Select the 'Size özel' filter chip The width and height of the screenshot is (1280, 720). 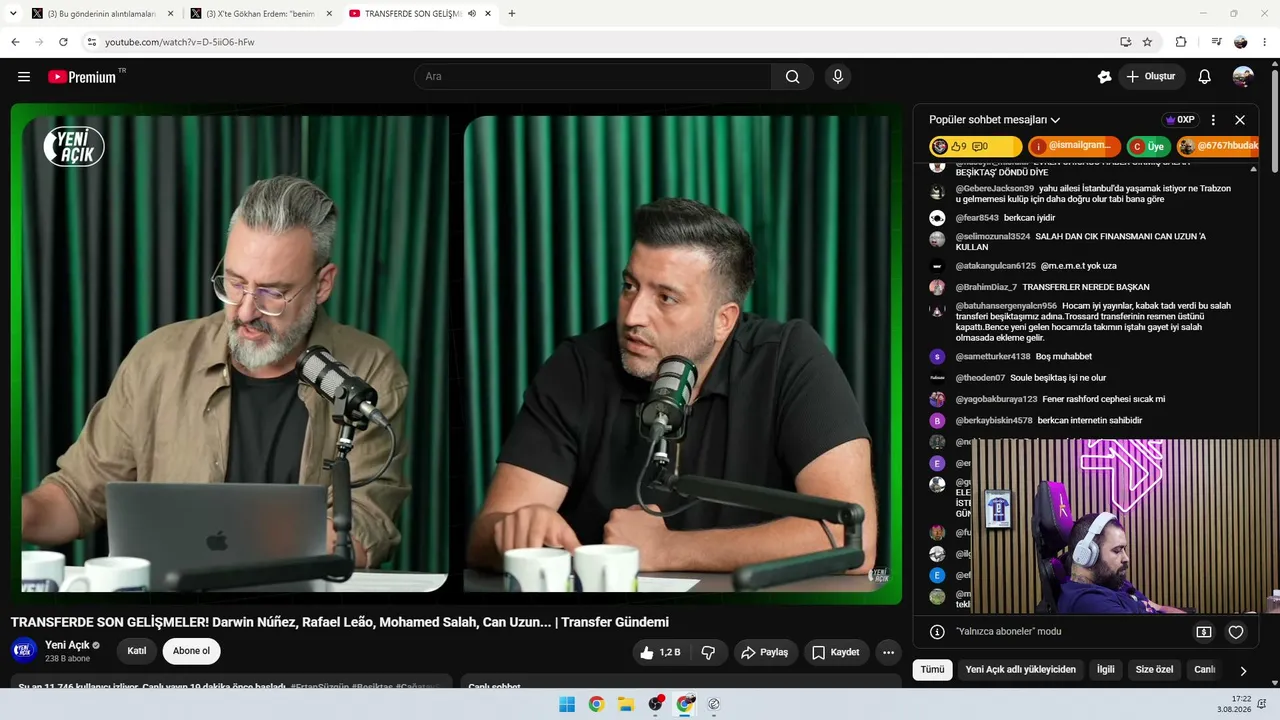click(1154, 670)
